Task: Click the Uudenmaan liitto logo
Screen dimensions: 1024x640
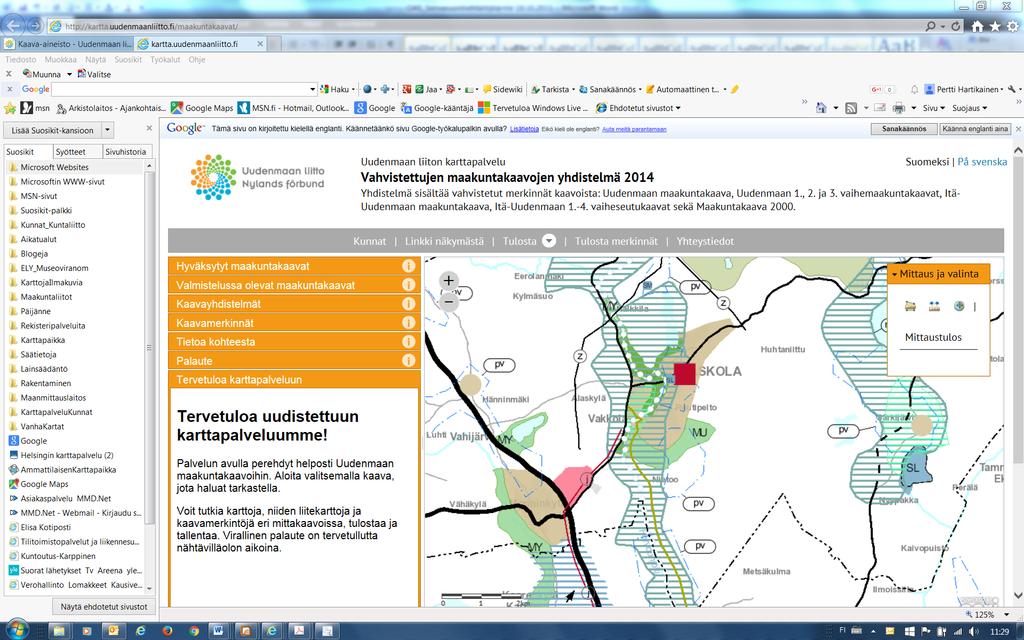Action: 258,177
